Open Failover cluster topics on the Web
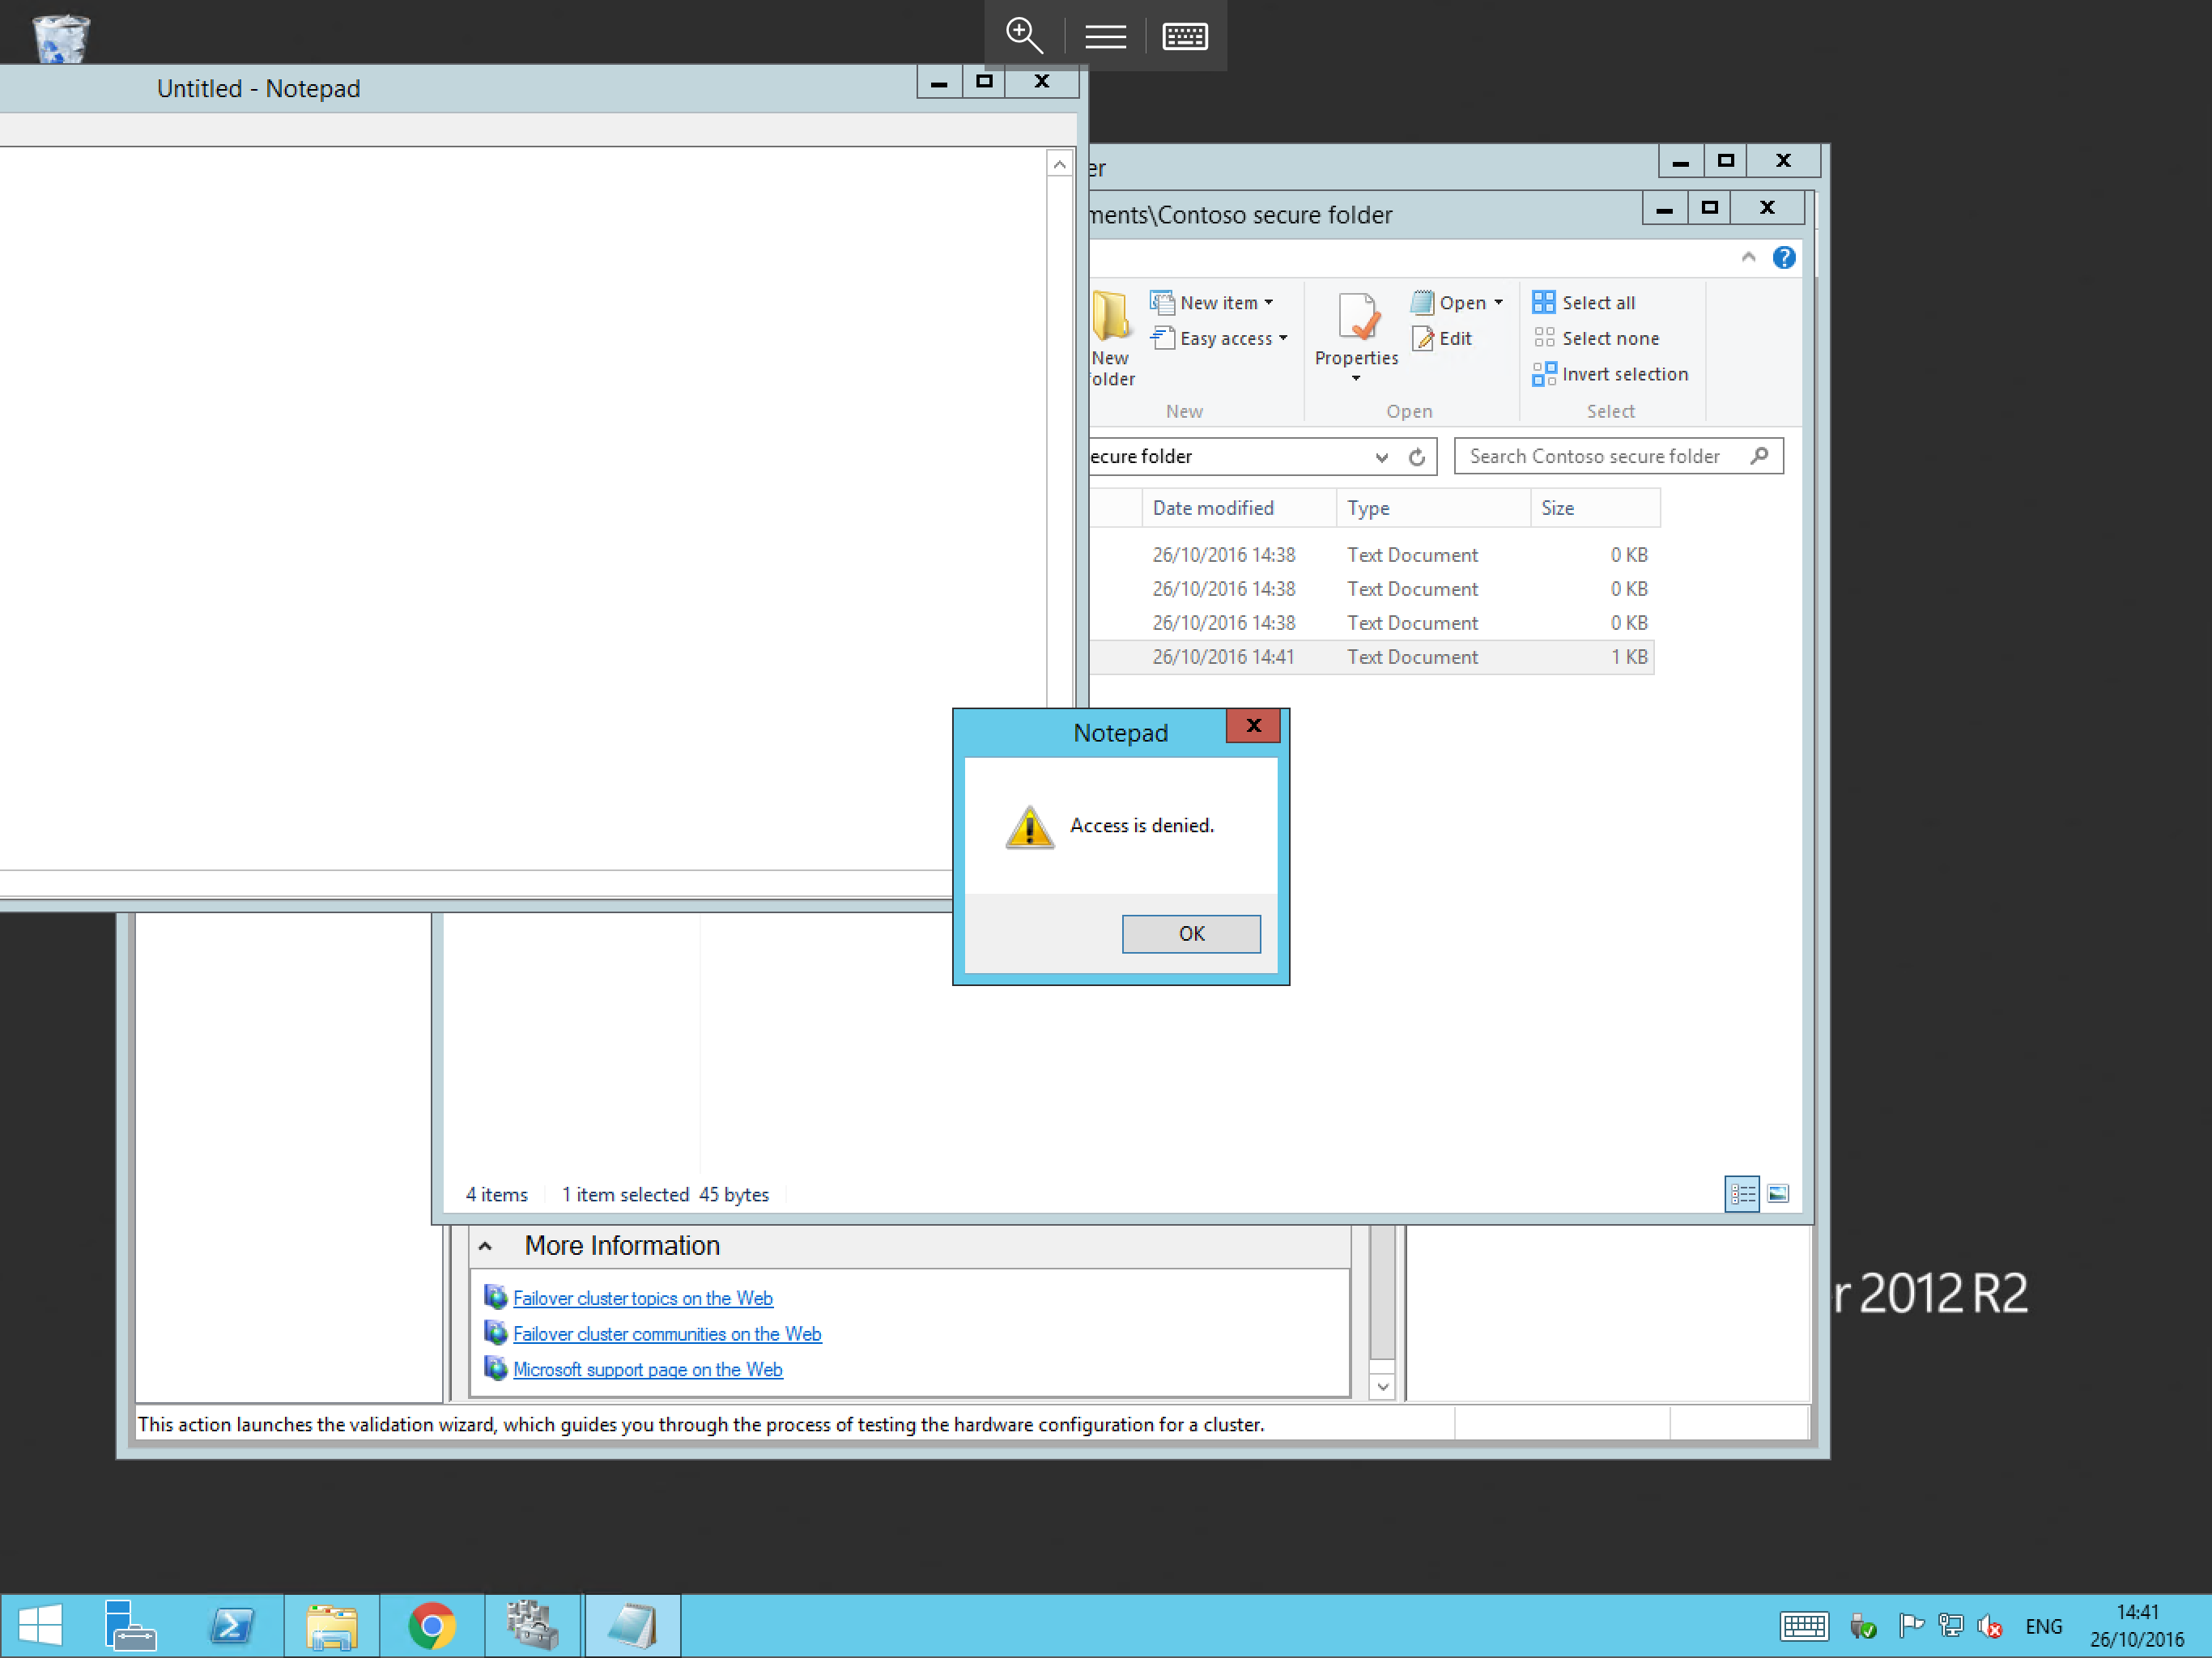The image size is (2212, 1658). coord(642,1298)
